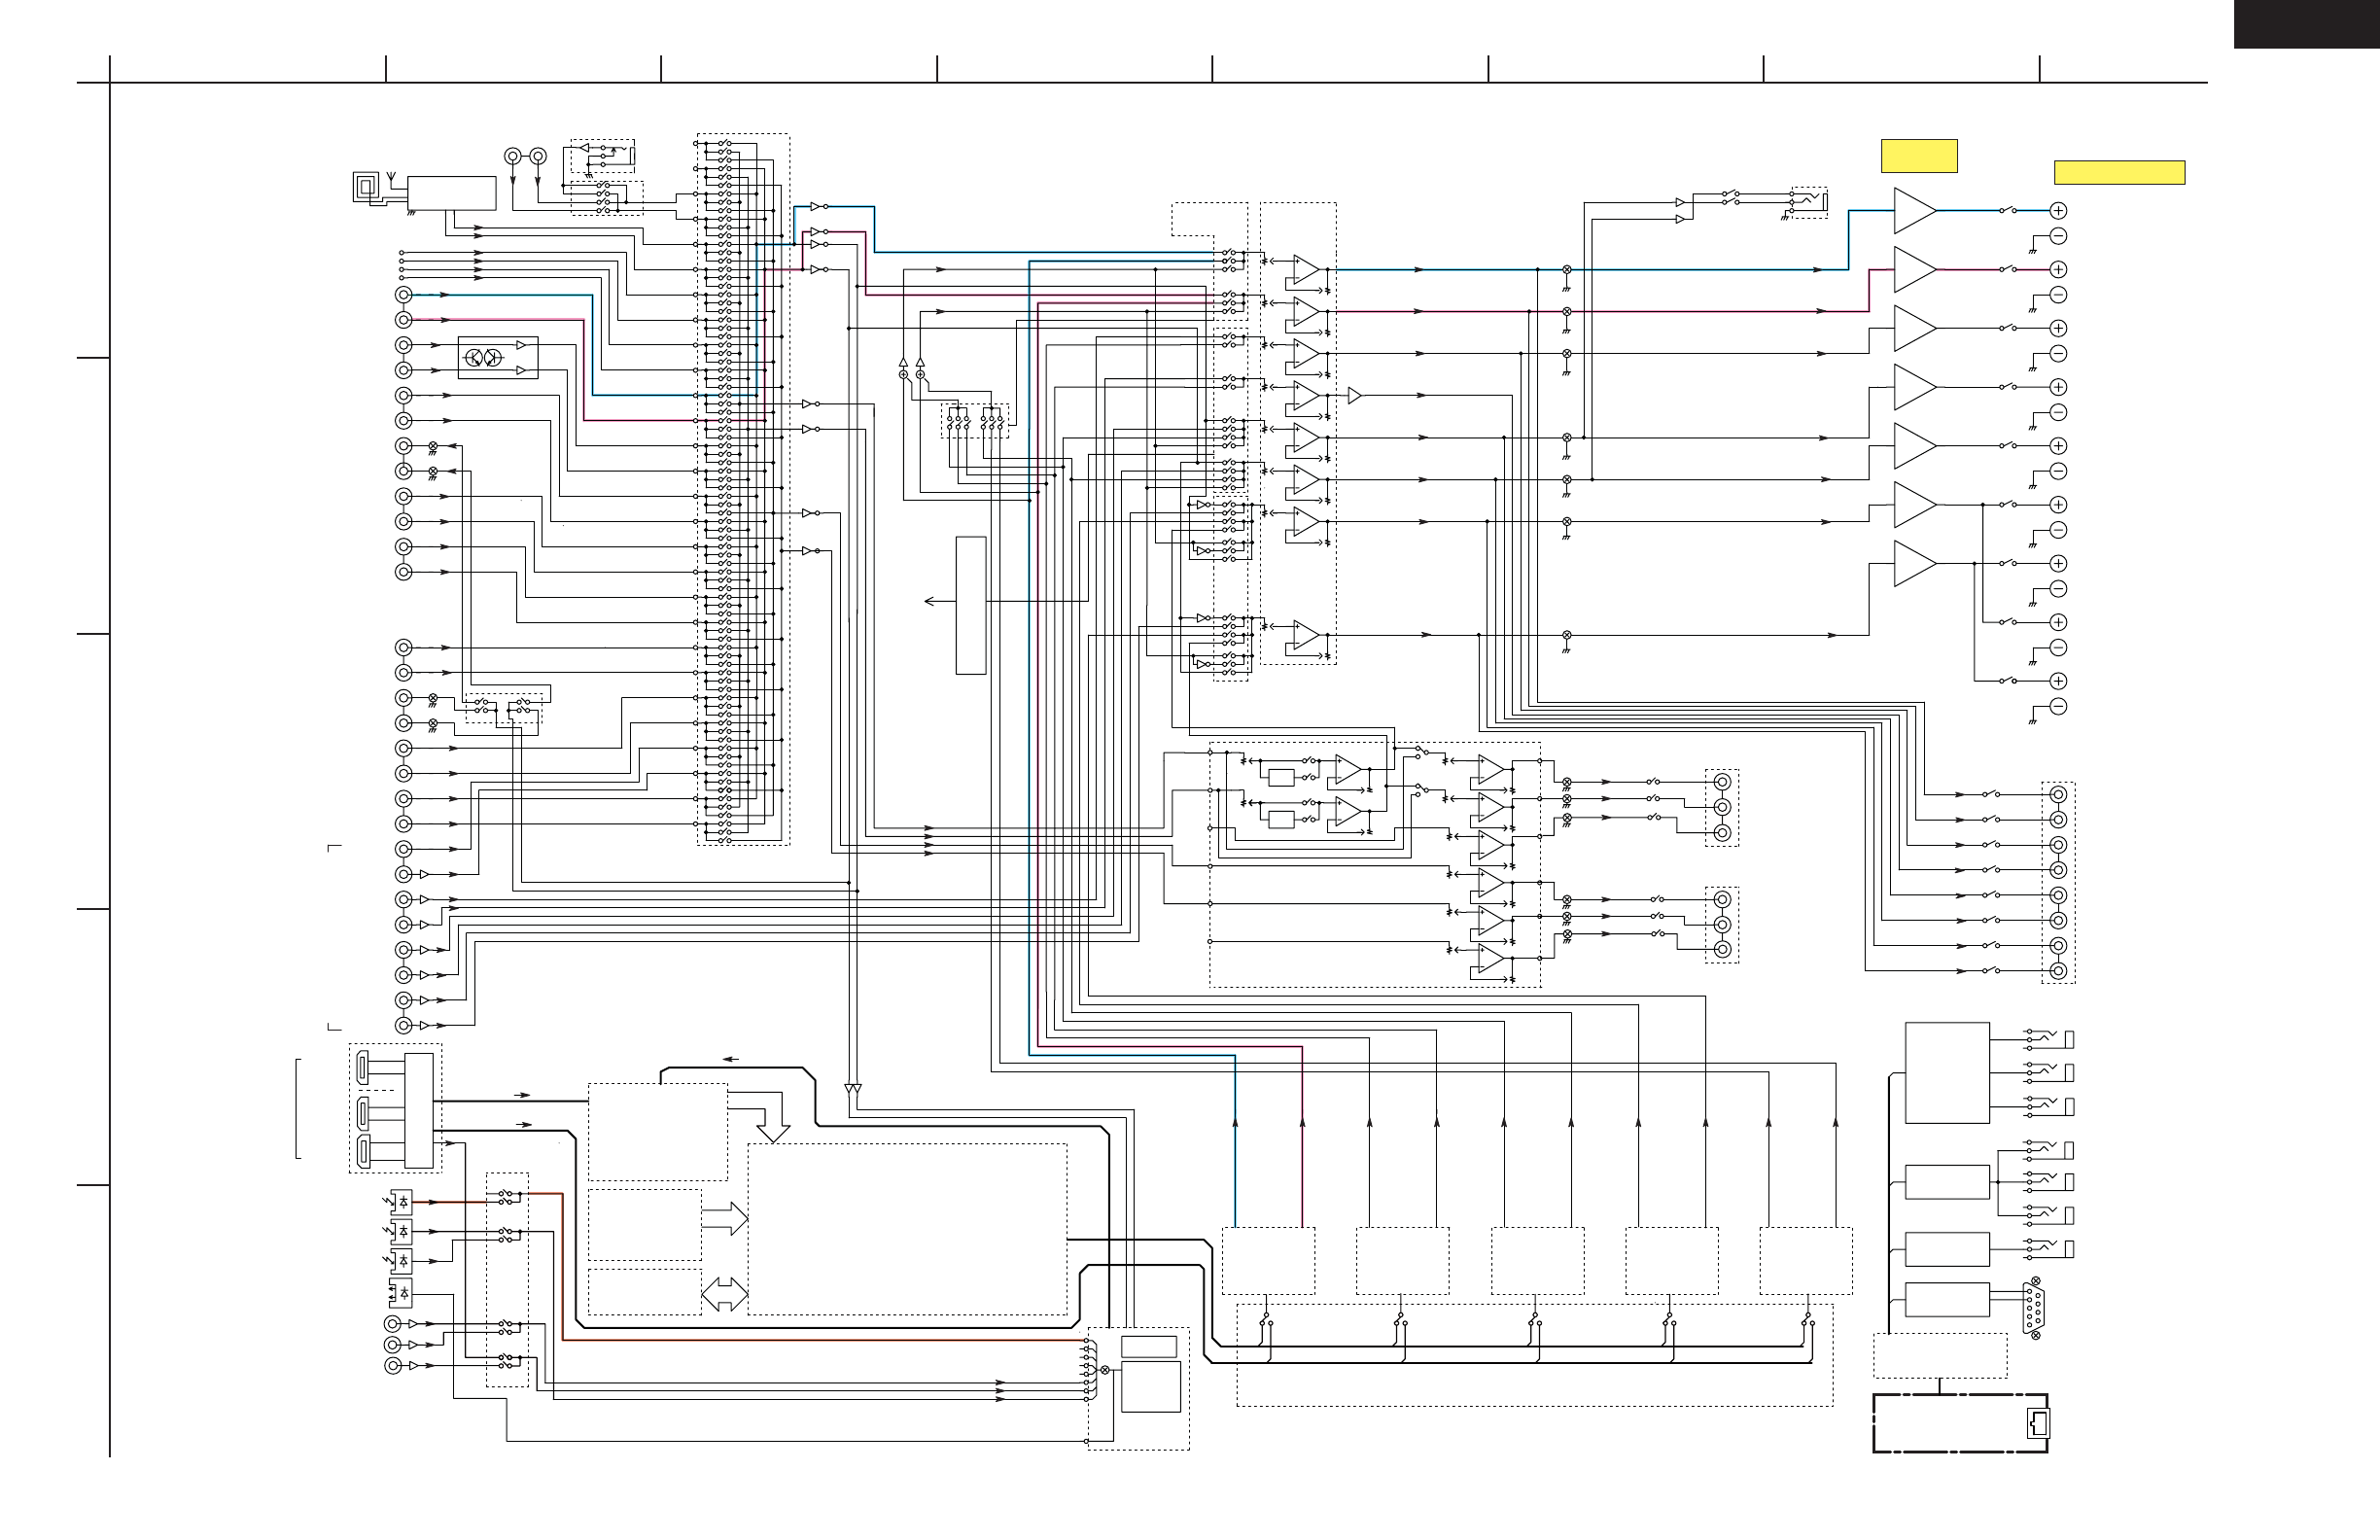Click the black rectangle in the top-right corner
This screenshot has width=2380, height=1540.
(x=2306, y=23)
